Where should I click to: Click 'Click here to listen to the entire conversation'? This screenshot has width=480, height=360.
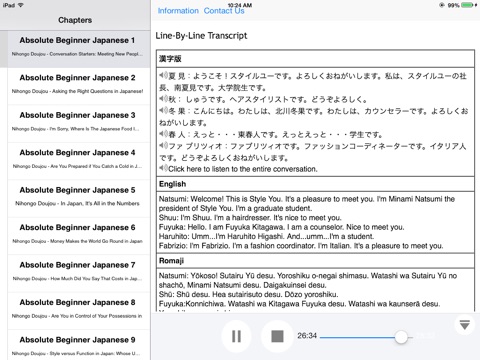click(243, 169)
